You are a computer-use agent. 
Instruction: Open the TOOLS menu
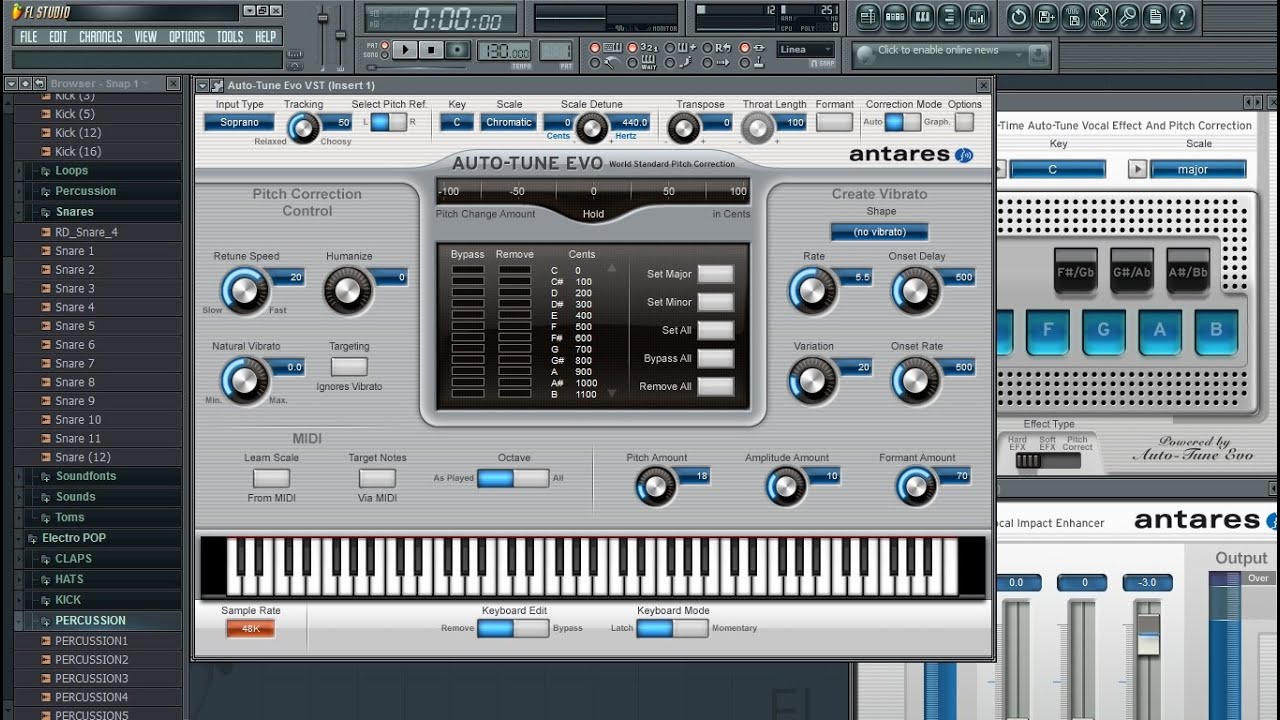click(x=230, y=37)
